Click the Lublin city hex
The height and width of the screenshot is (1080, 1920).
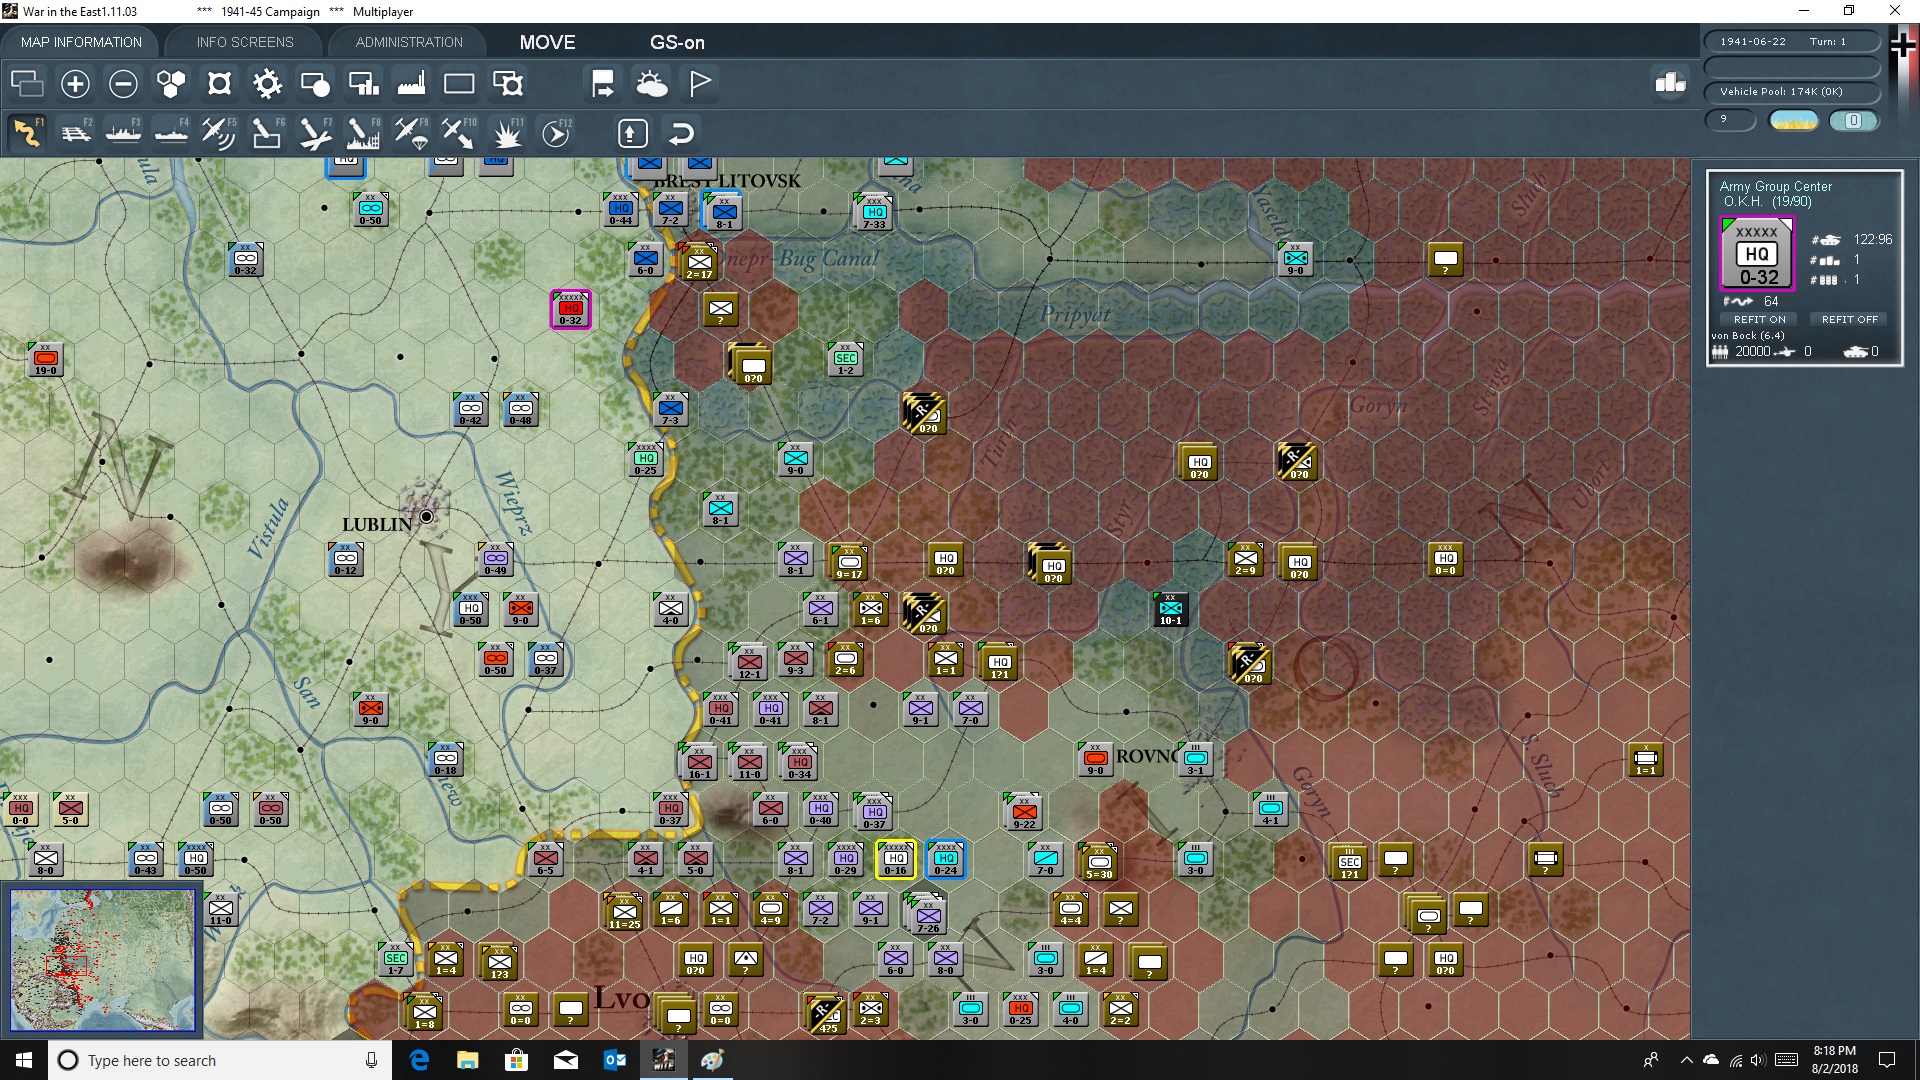tap(427, 516)
